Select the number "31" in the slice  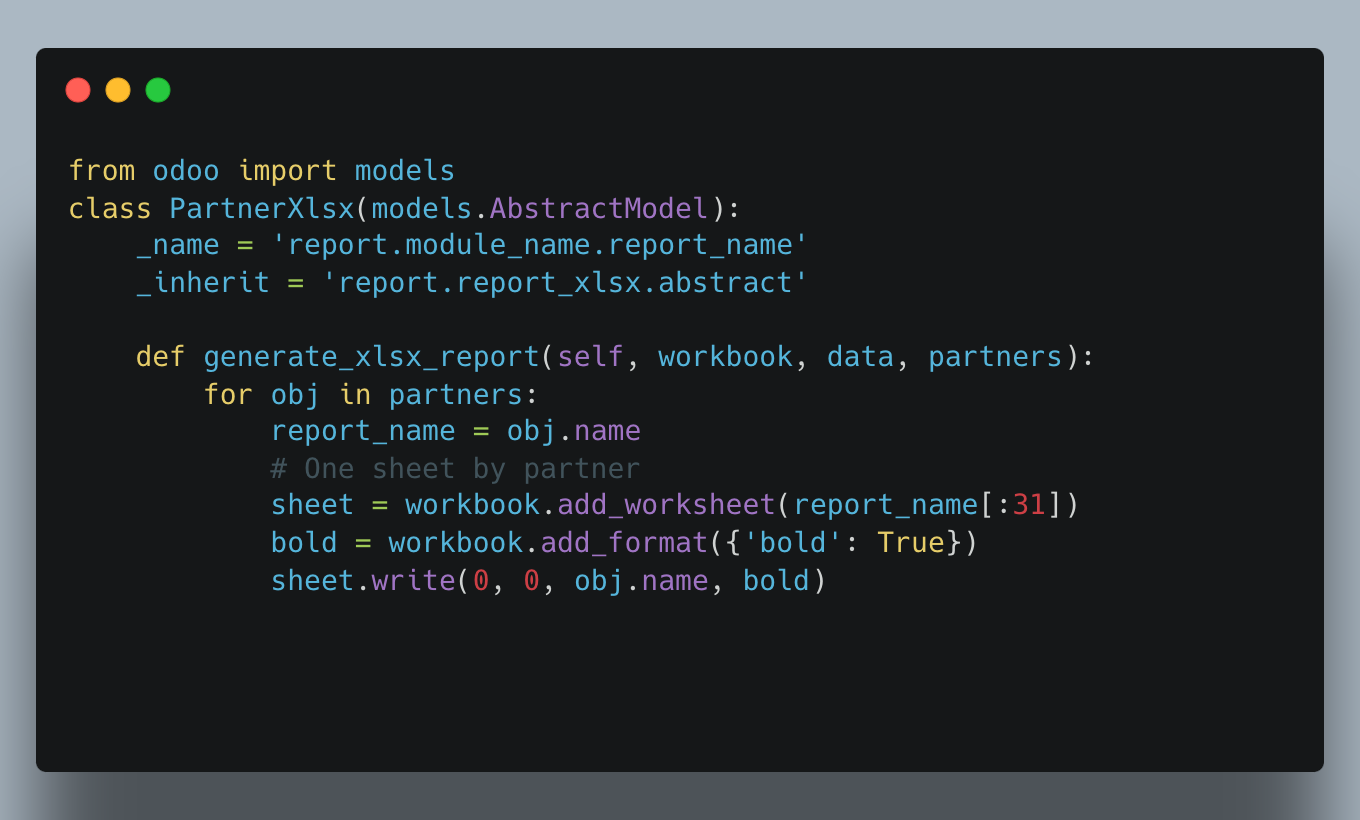pos(1029,505)
